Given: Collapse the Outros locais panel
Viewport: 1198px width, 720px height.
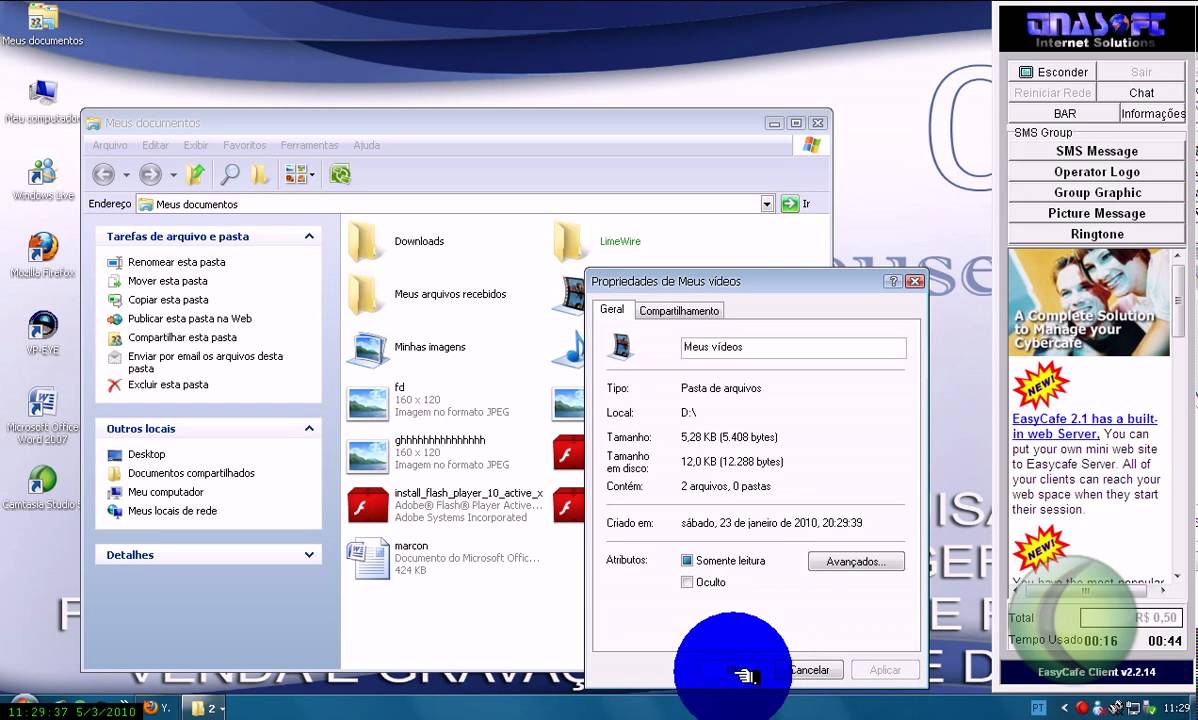Looking at the screenshot, I should click(x=309, y=429).
